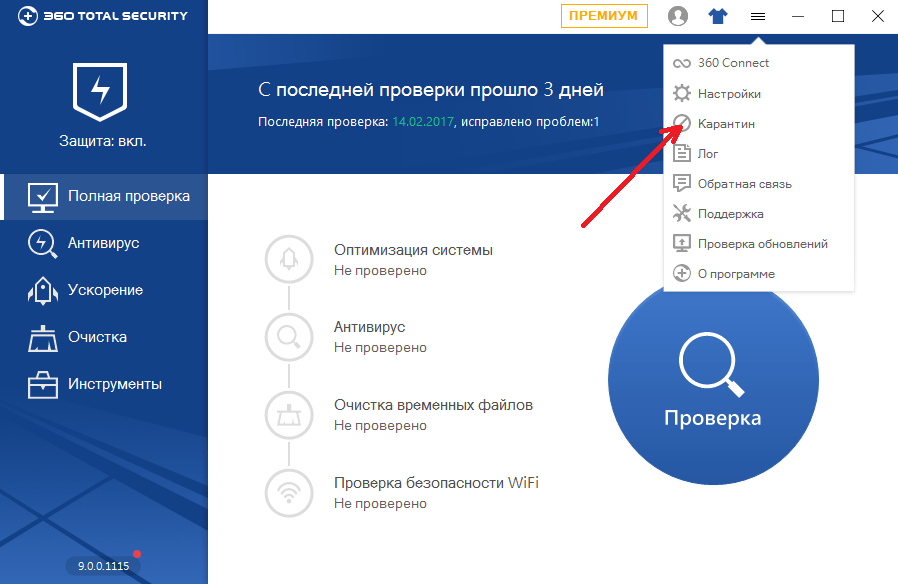Click the Проверка обновлений monitor arrow icon
Viewport: 898px width, 584px height.
[682, 243]
